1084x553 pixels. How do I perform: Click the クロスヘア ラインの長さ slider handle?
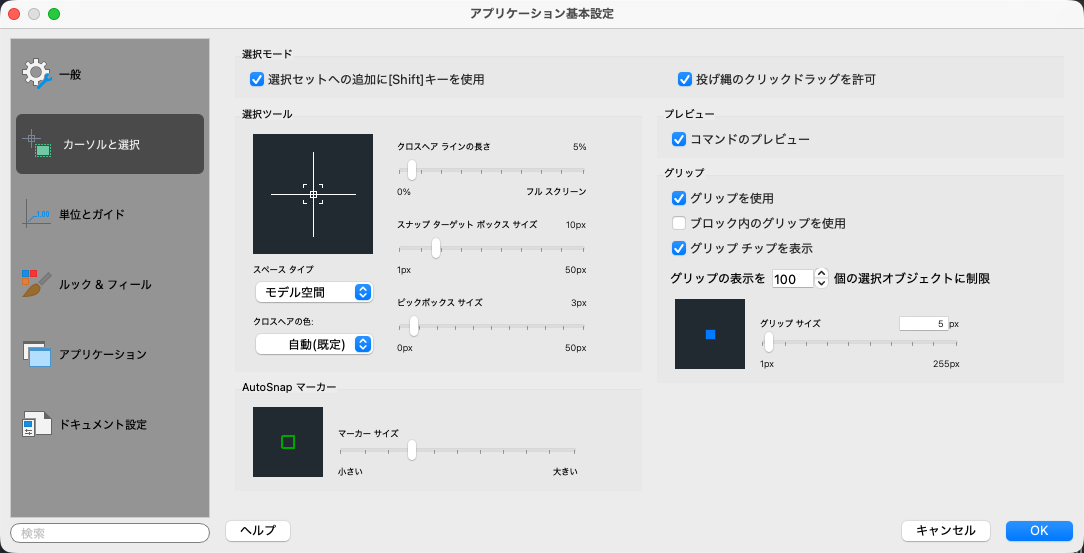click(x=412, y=170)
